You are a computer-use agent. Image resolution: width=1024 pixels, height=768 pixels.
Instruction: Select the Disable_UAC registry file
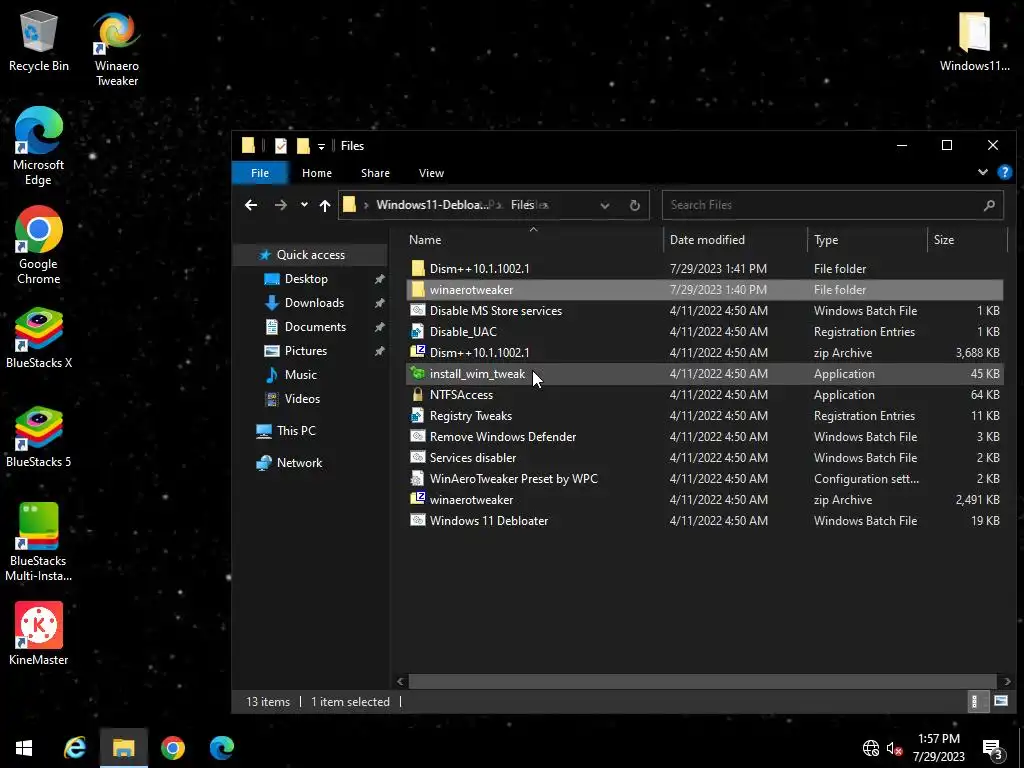[704, 332]
